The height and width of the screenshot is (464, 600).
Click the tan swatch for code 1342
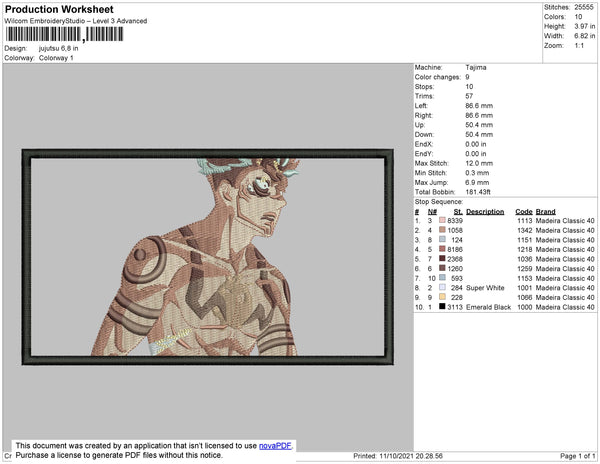442,230
